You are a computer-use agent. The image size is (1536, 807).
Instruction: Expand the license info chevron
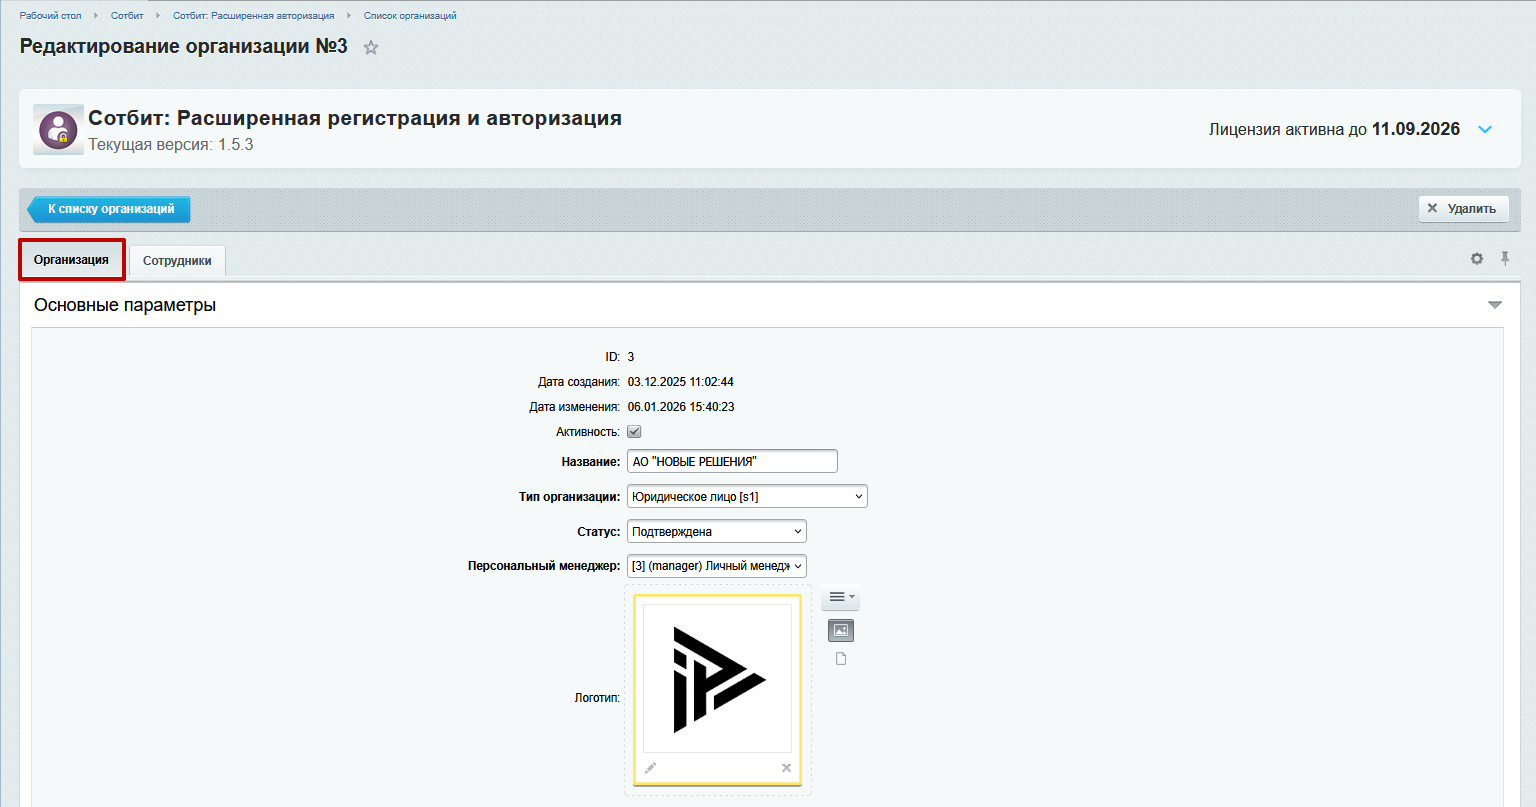[x=1485, y=130]
